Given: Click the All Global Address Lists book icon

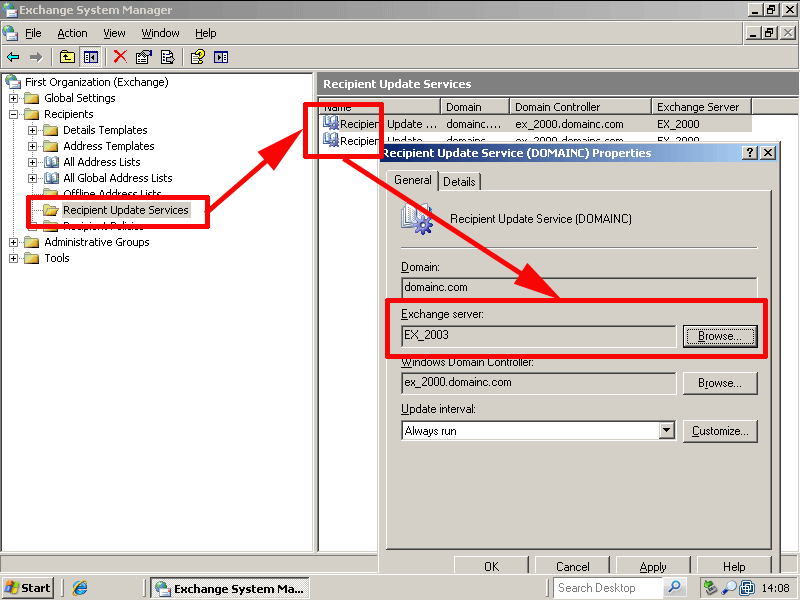Looking at the screenshot, I should tap(51, 178).
